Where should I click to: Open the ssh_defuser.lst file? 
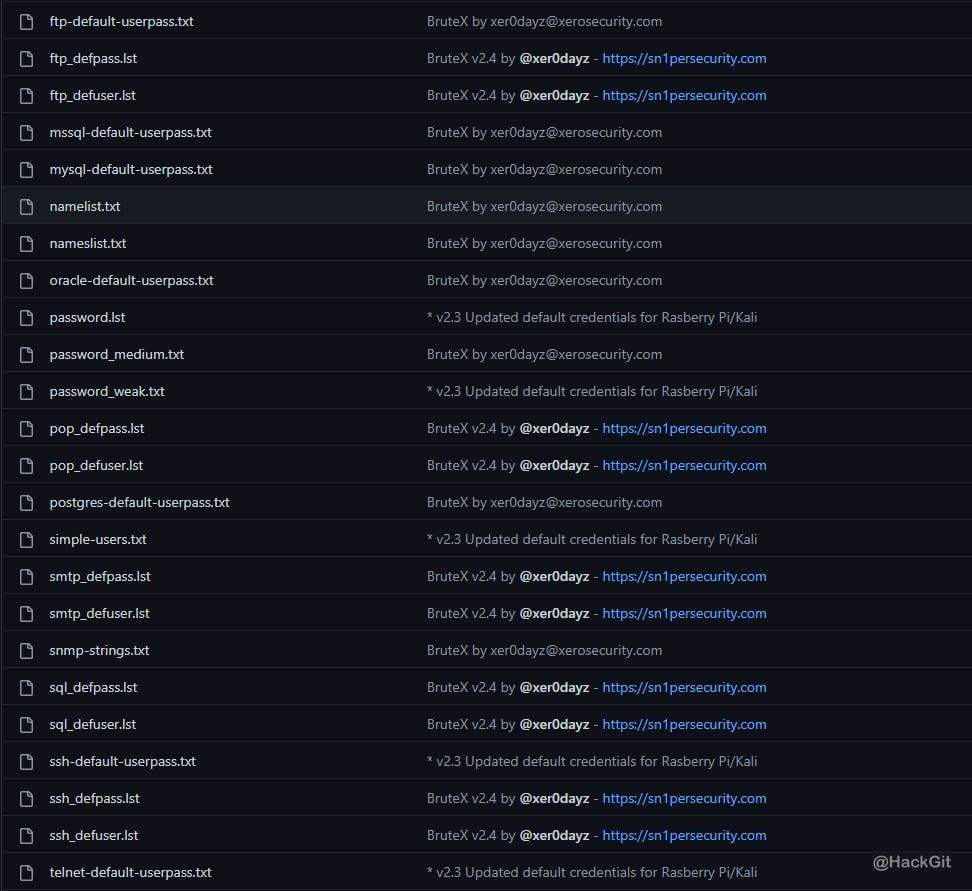94,835
